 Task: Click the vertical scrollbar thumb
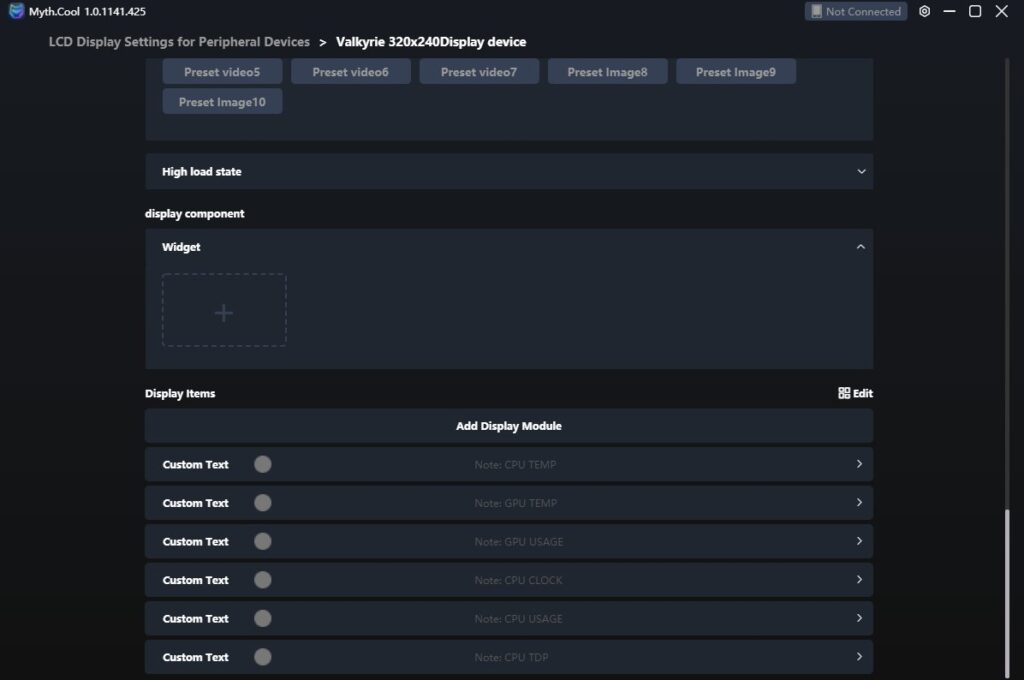[x=1008, y=590]
